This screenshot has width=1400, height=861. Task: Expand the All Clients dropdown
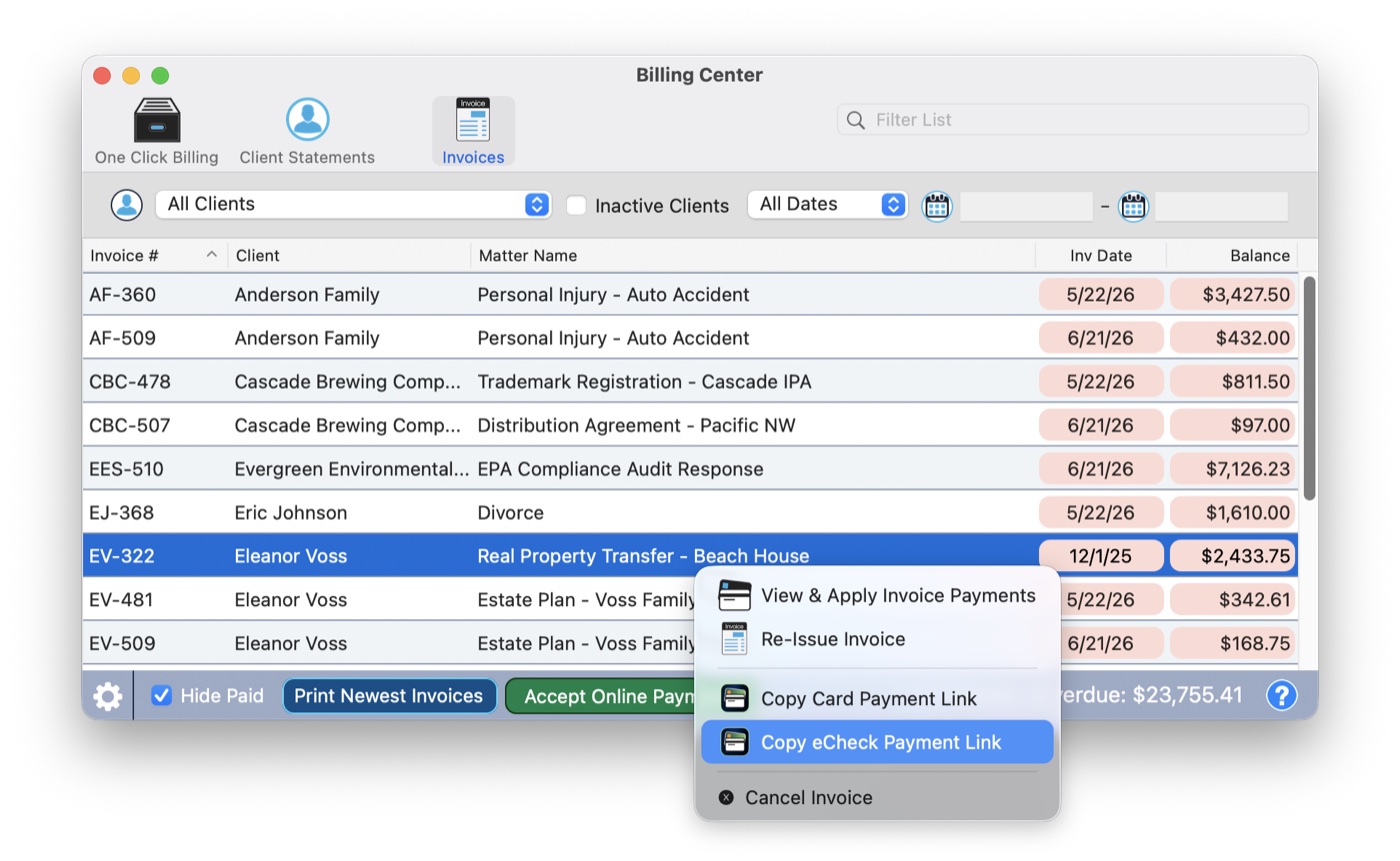[x=354, y=204]
